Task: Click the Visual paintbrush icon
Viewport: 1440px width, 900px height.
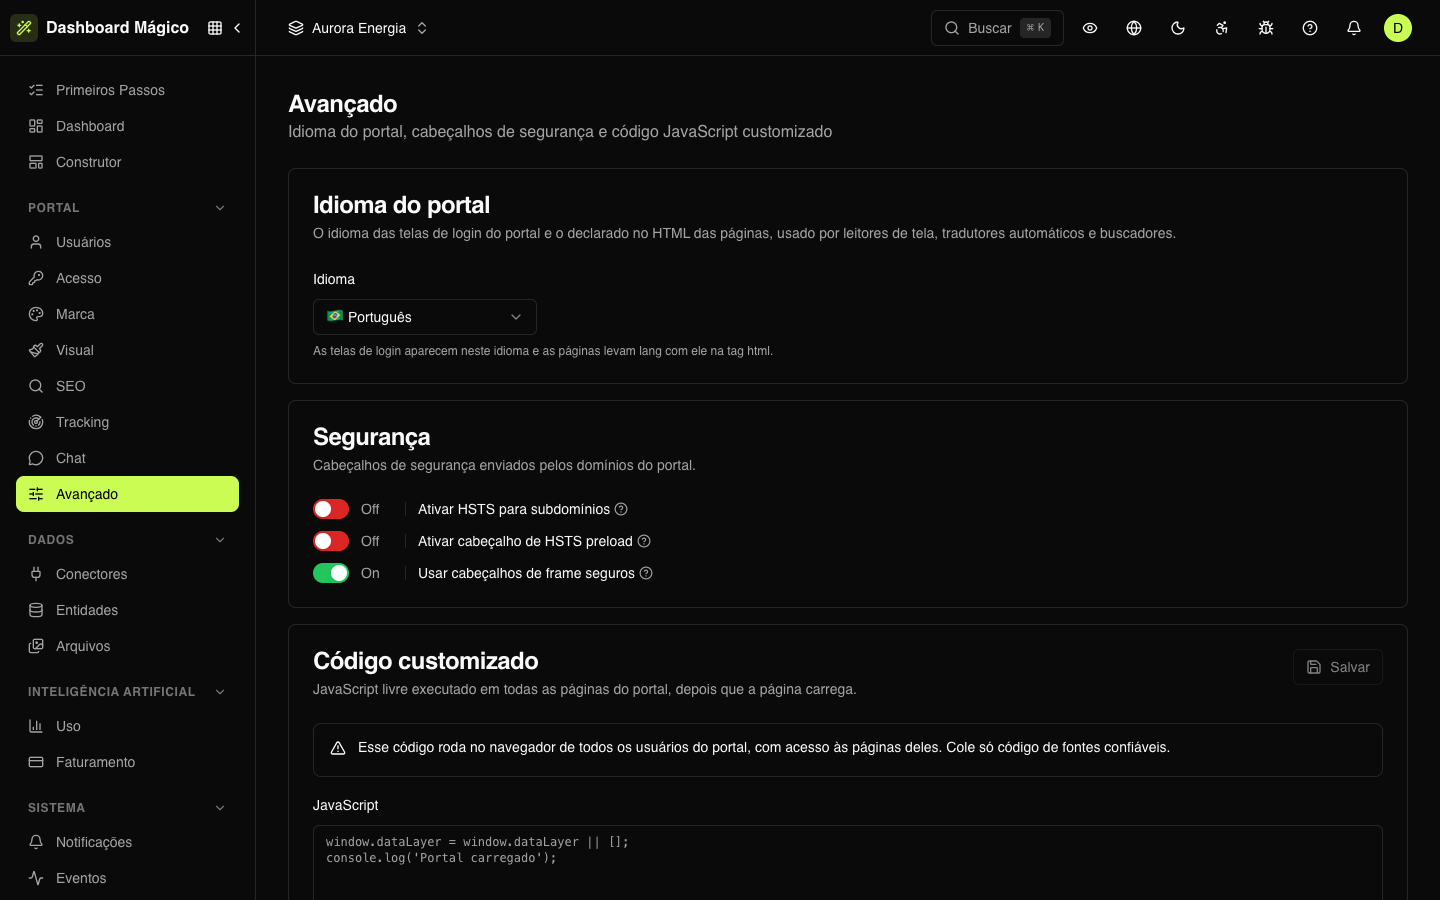Action: [x=36, y=350]
